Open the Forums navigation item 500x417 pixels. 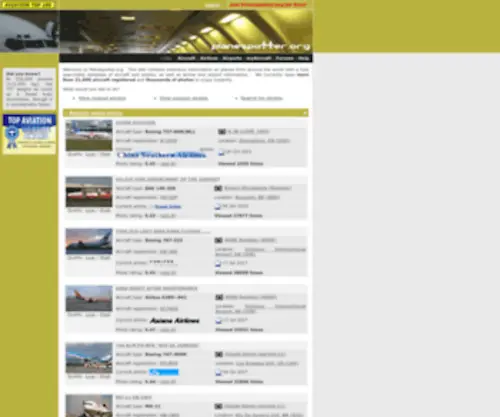(x=284, y=58)
